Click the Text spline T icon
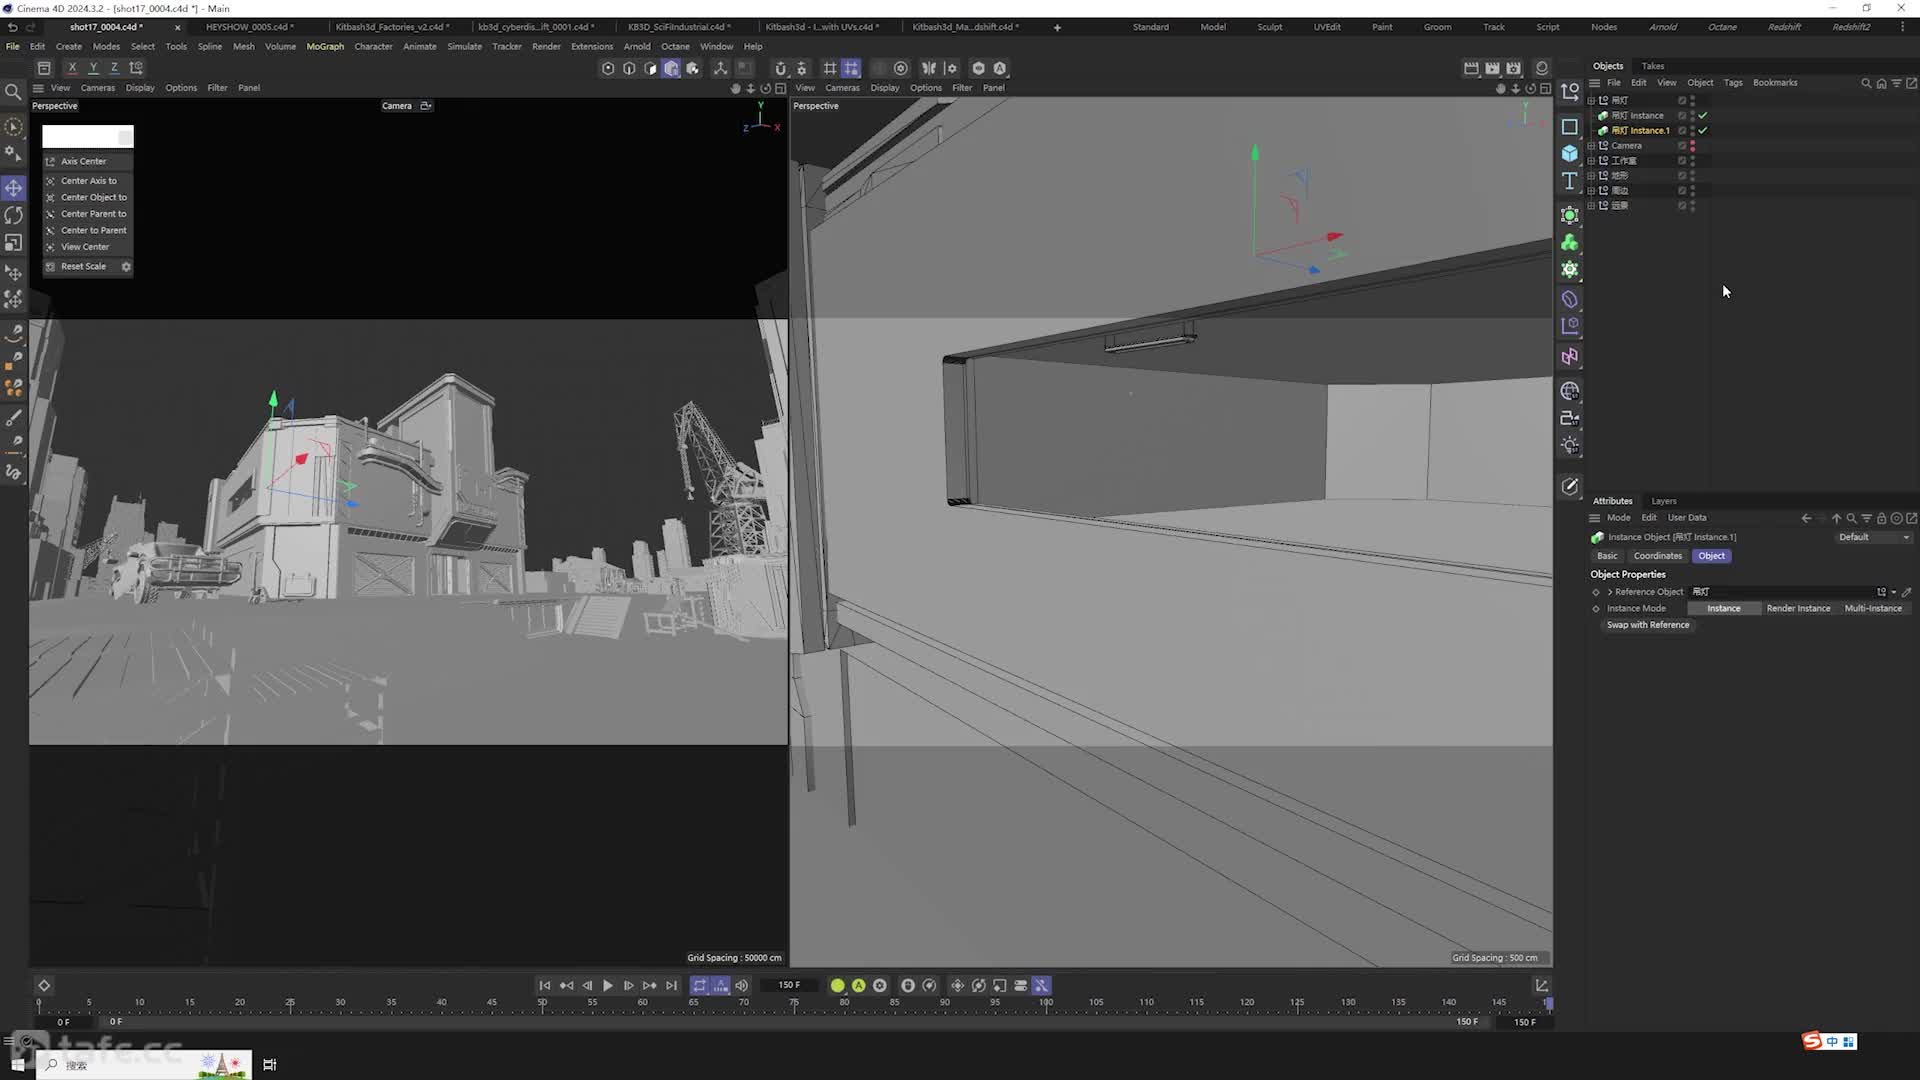Screen dimensions: 1920x1080 [x=1570, y=181]
